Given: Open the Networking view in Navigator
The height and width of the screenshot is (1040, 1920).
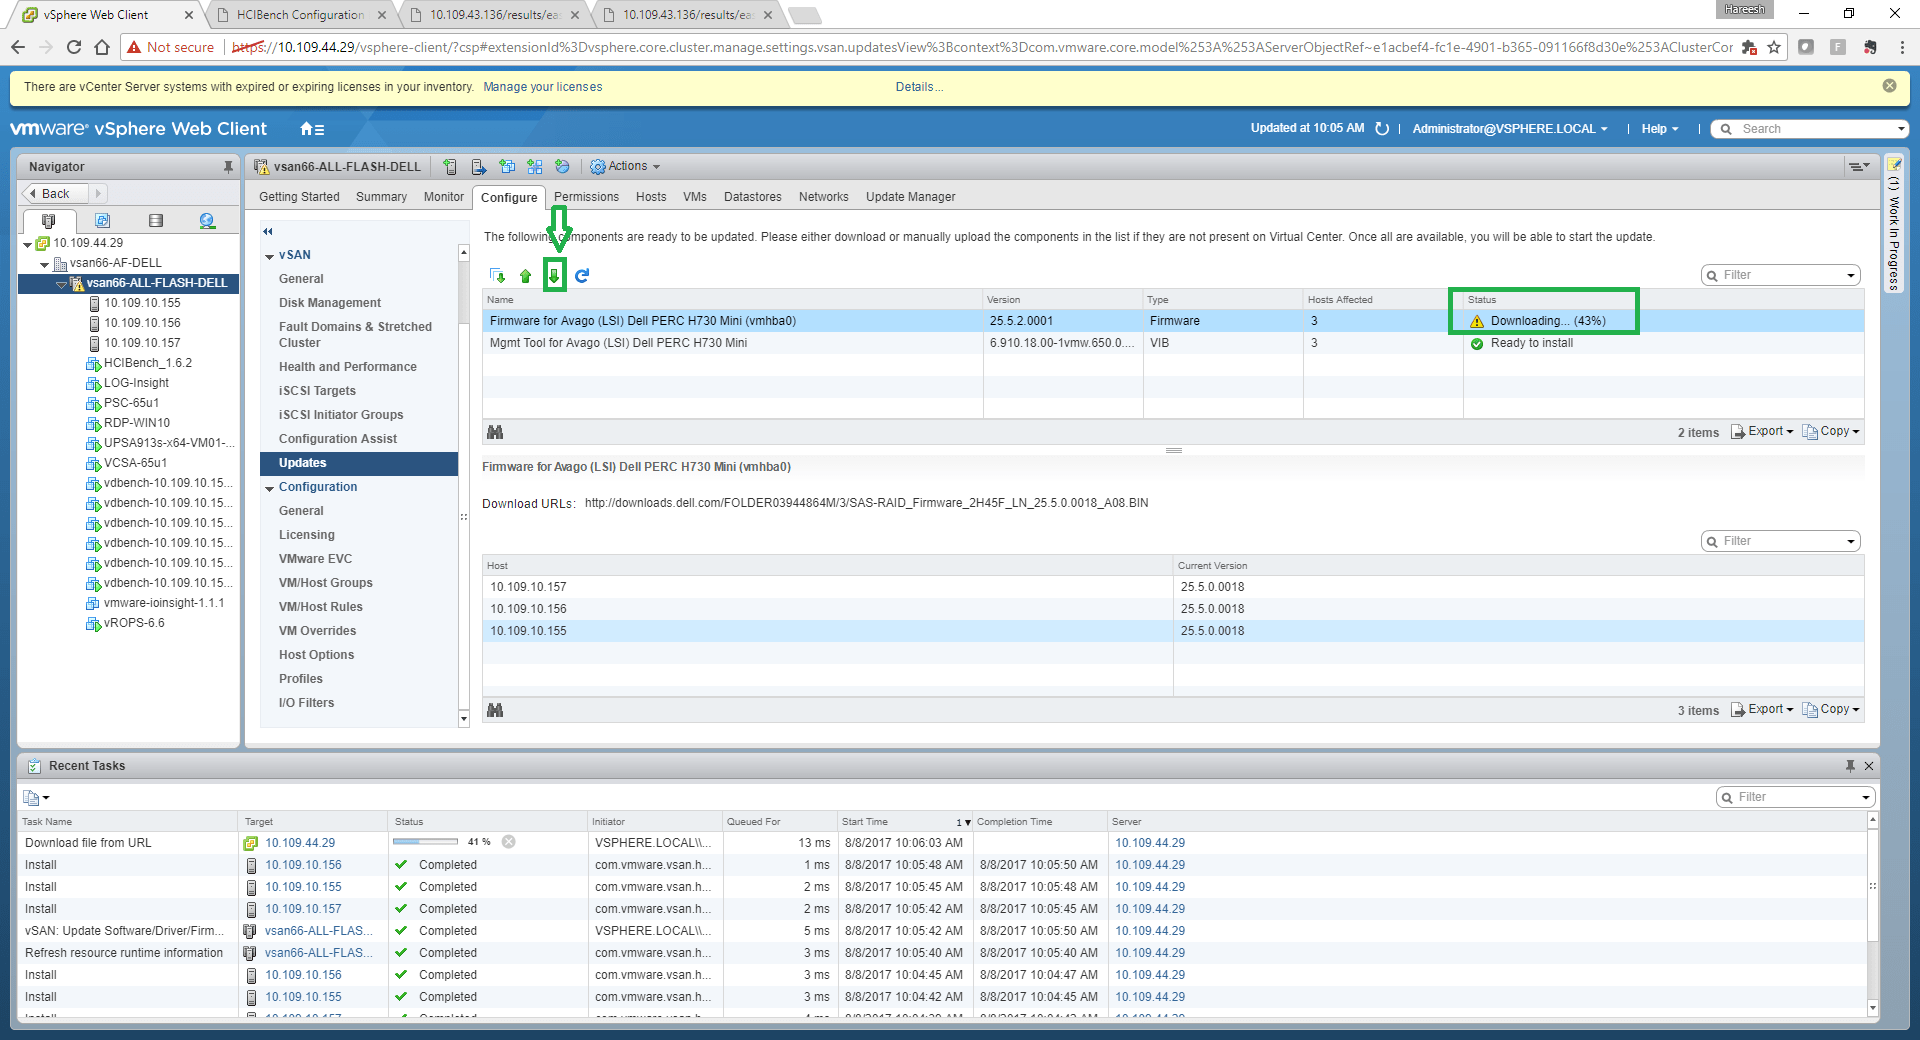Looking at the screenshot, I should point(207,221).
